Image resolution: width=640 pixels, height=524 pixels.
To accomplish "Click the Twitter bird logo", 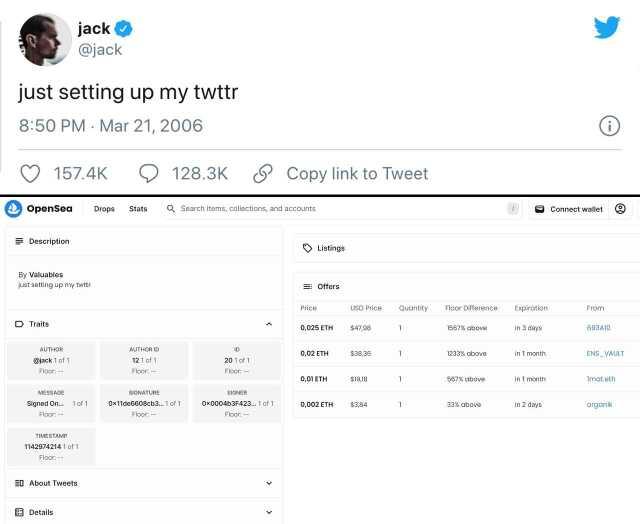I will click(x=606, y=27).
